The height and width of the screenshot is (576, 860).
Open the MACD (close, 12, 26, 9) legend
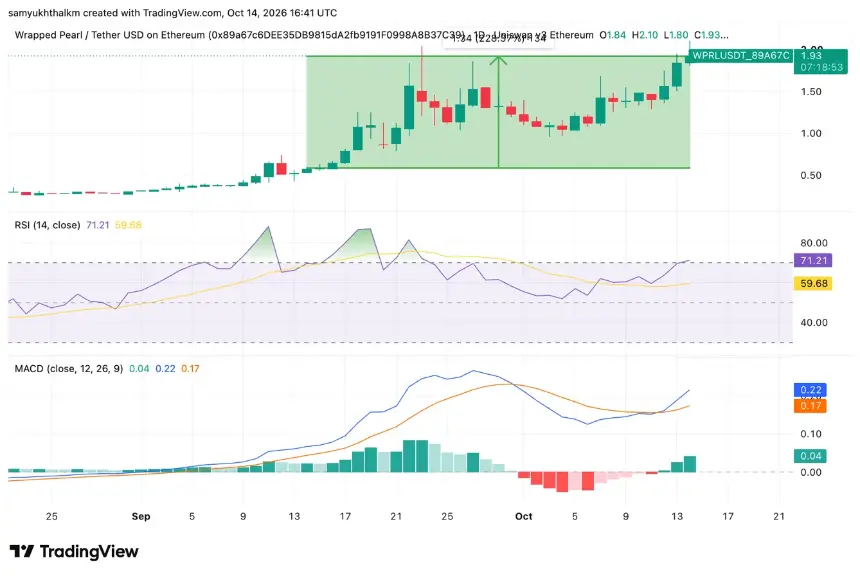[69, 369]
